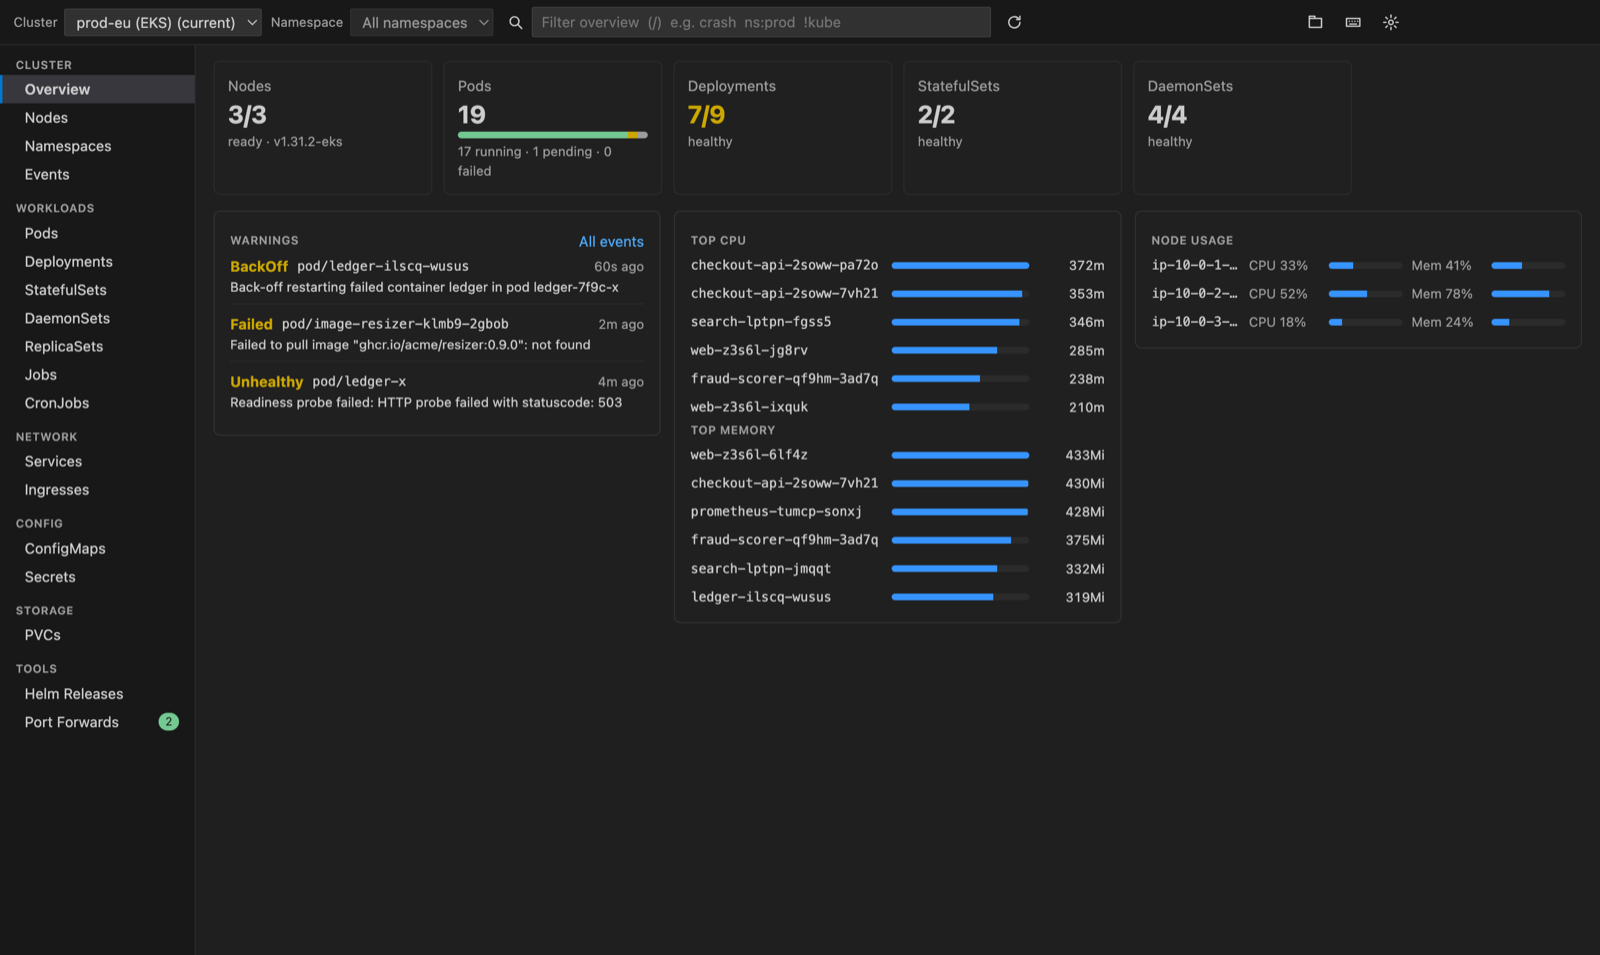Expand the All namespaces dropdown
This screenshot has width=1600, height=955.
point(422,22)
